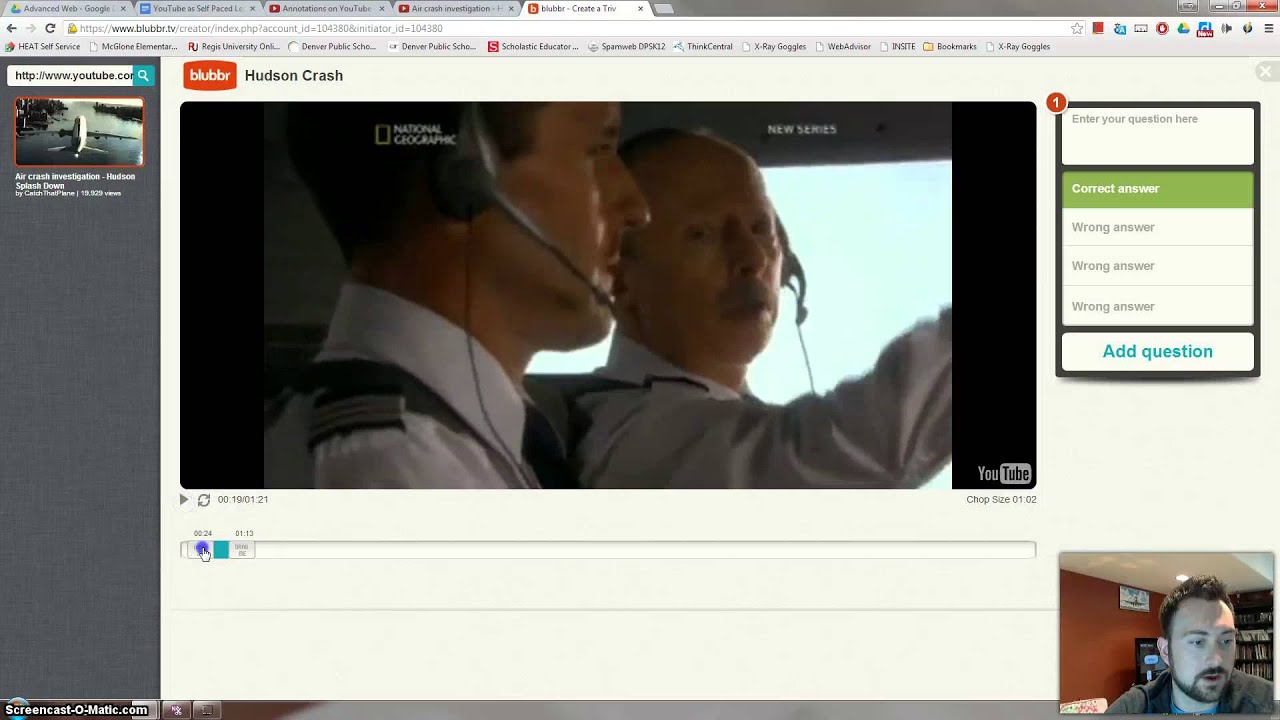Click the YouTube logo on the video
Screen dimensions: 1280x720
point(1004,474)
